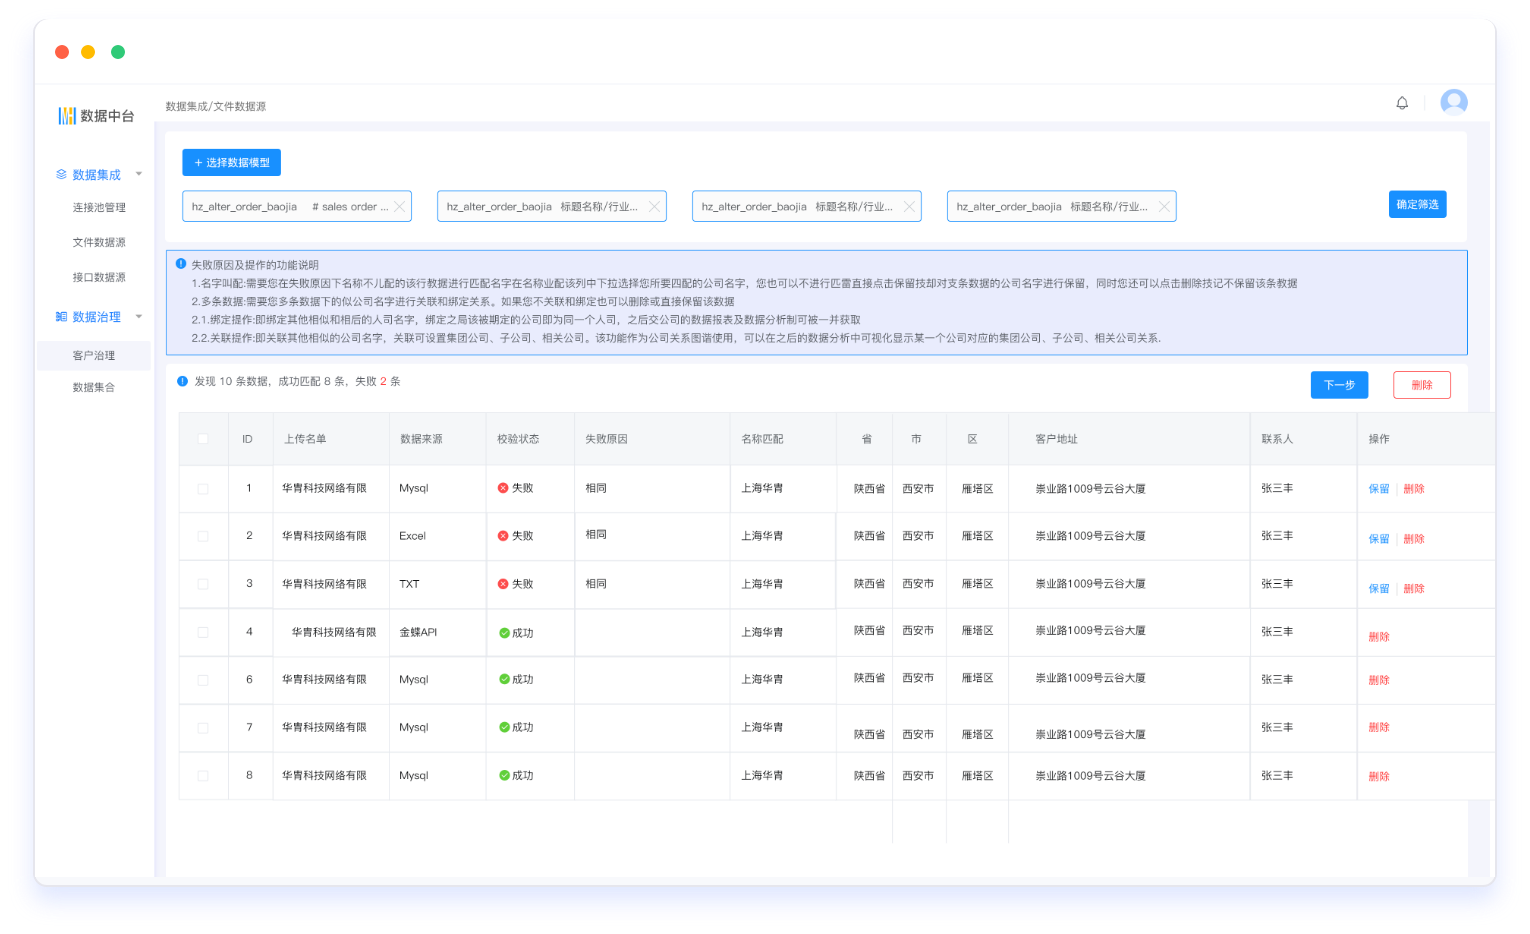Remove the sales order filter tag
Image resolution: width=1530 pixels, height=934 pixels.
click(x=399, y=206)
